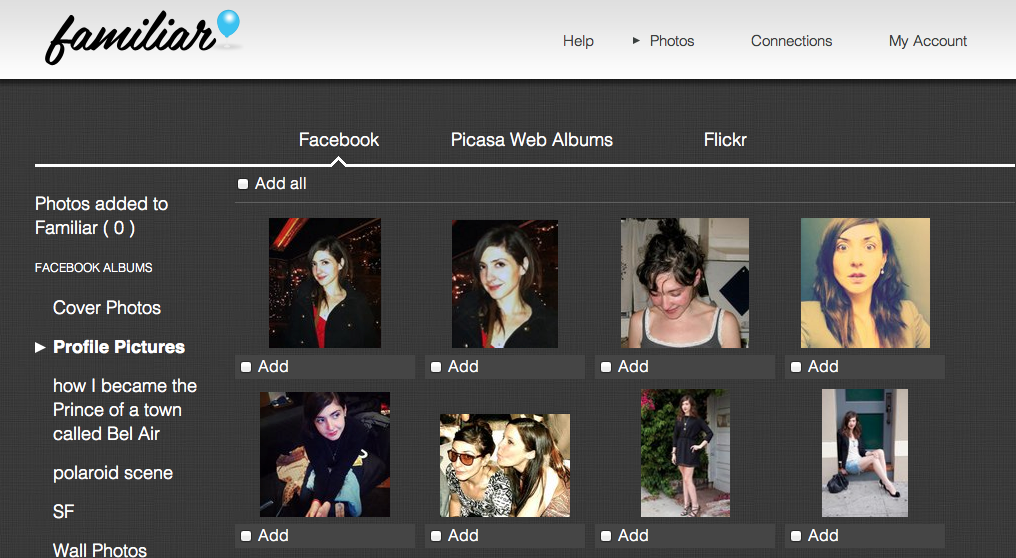Open the polaroid scene album
The width and height of the screenshot is (1016, 558).
[x=113, y=473]
